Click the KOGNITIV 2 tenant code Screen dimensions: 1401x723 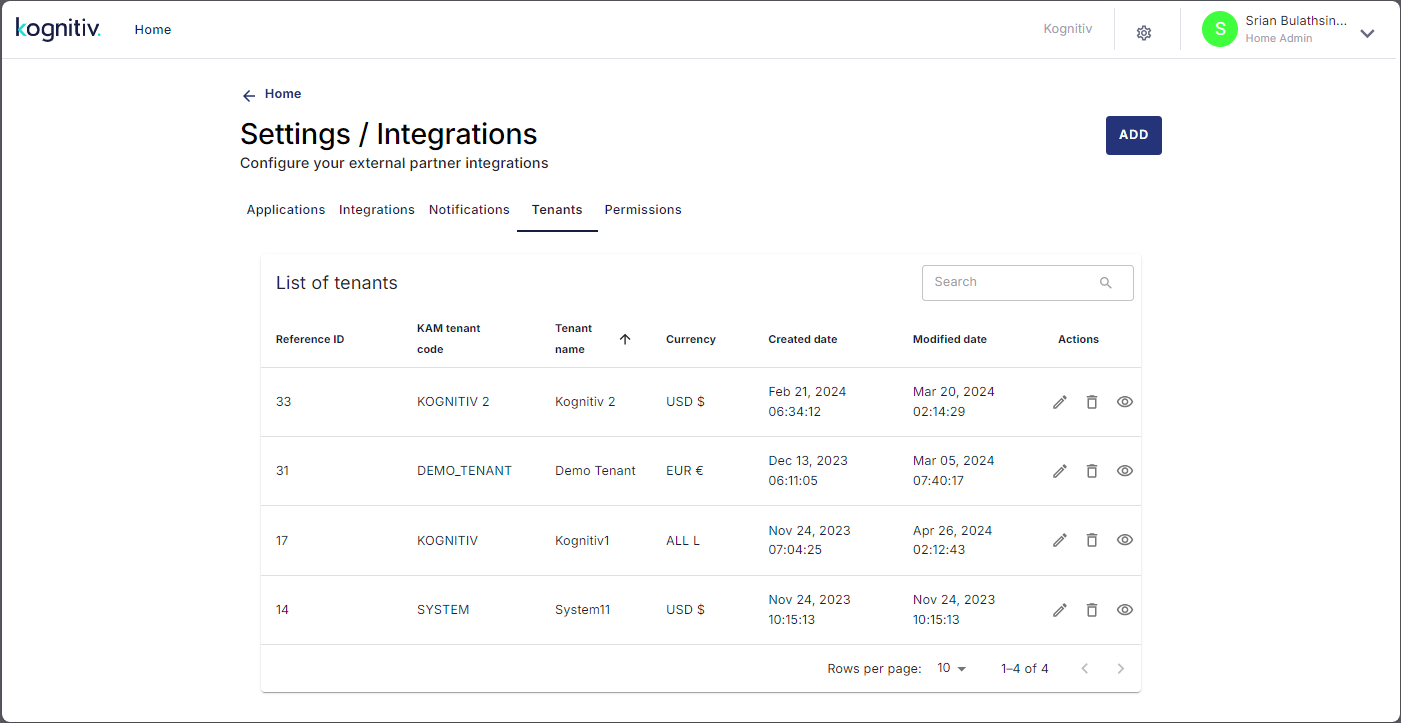click(453, 402)
